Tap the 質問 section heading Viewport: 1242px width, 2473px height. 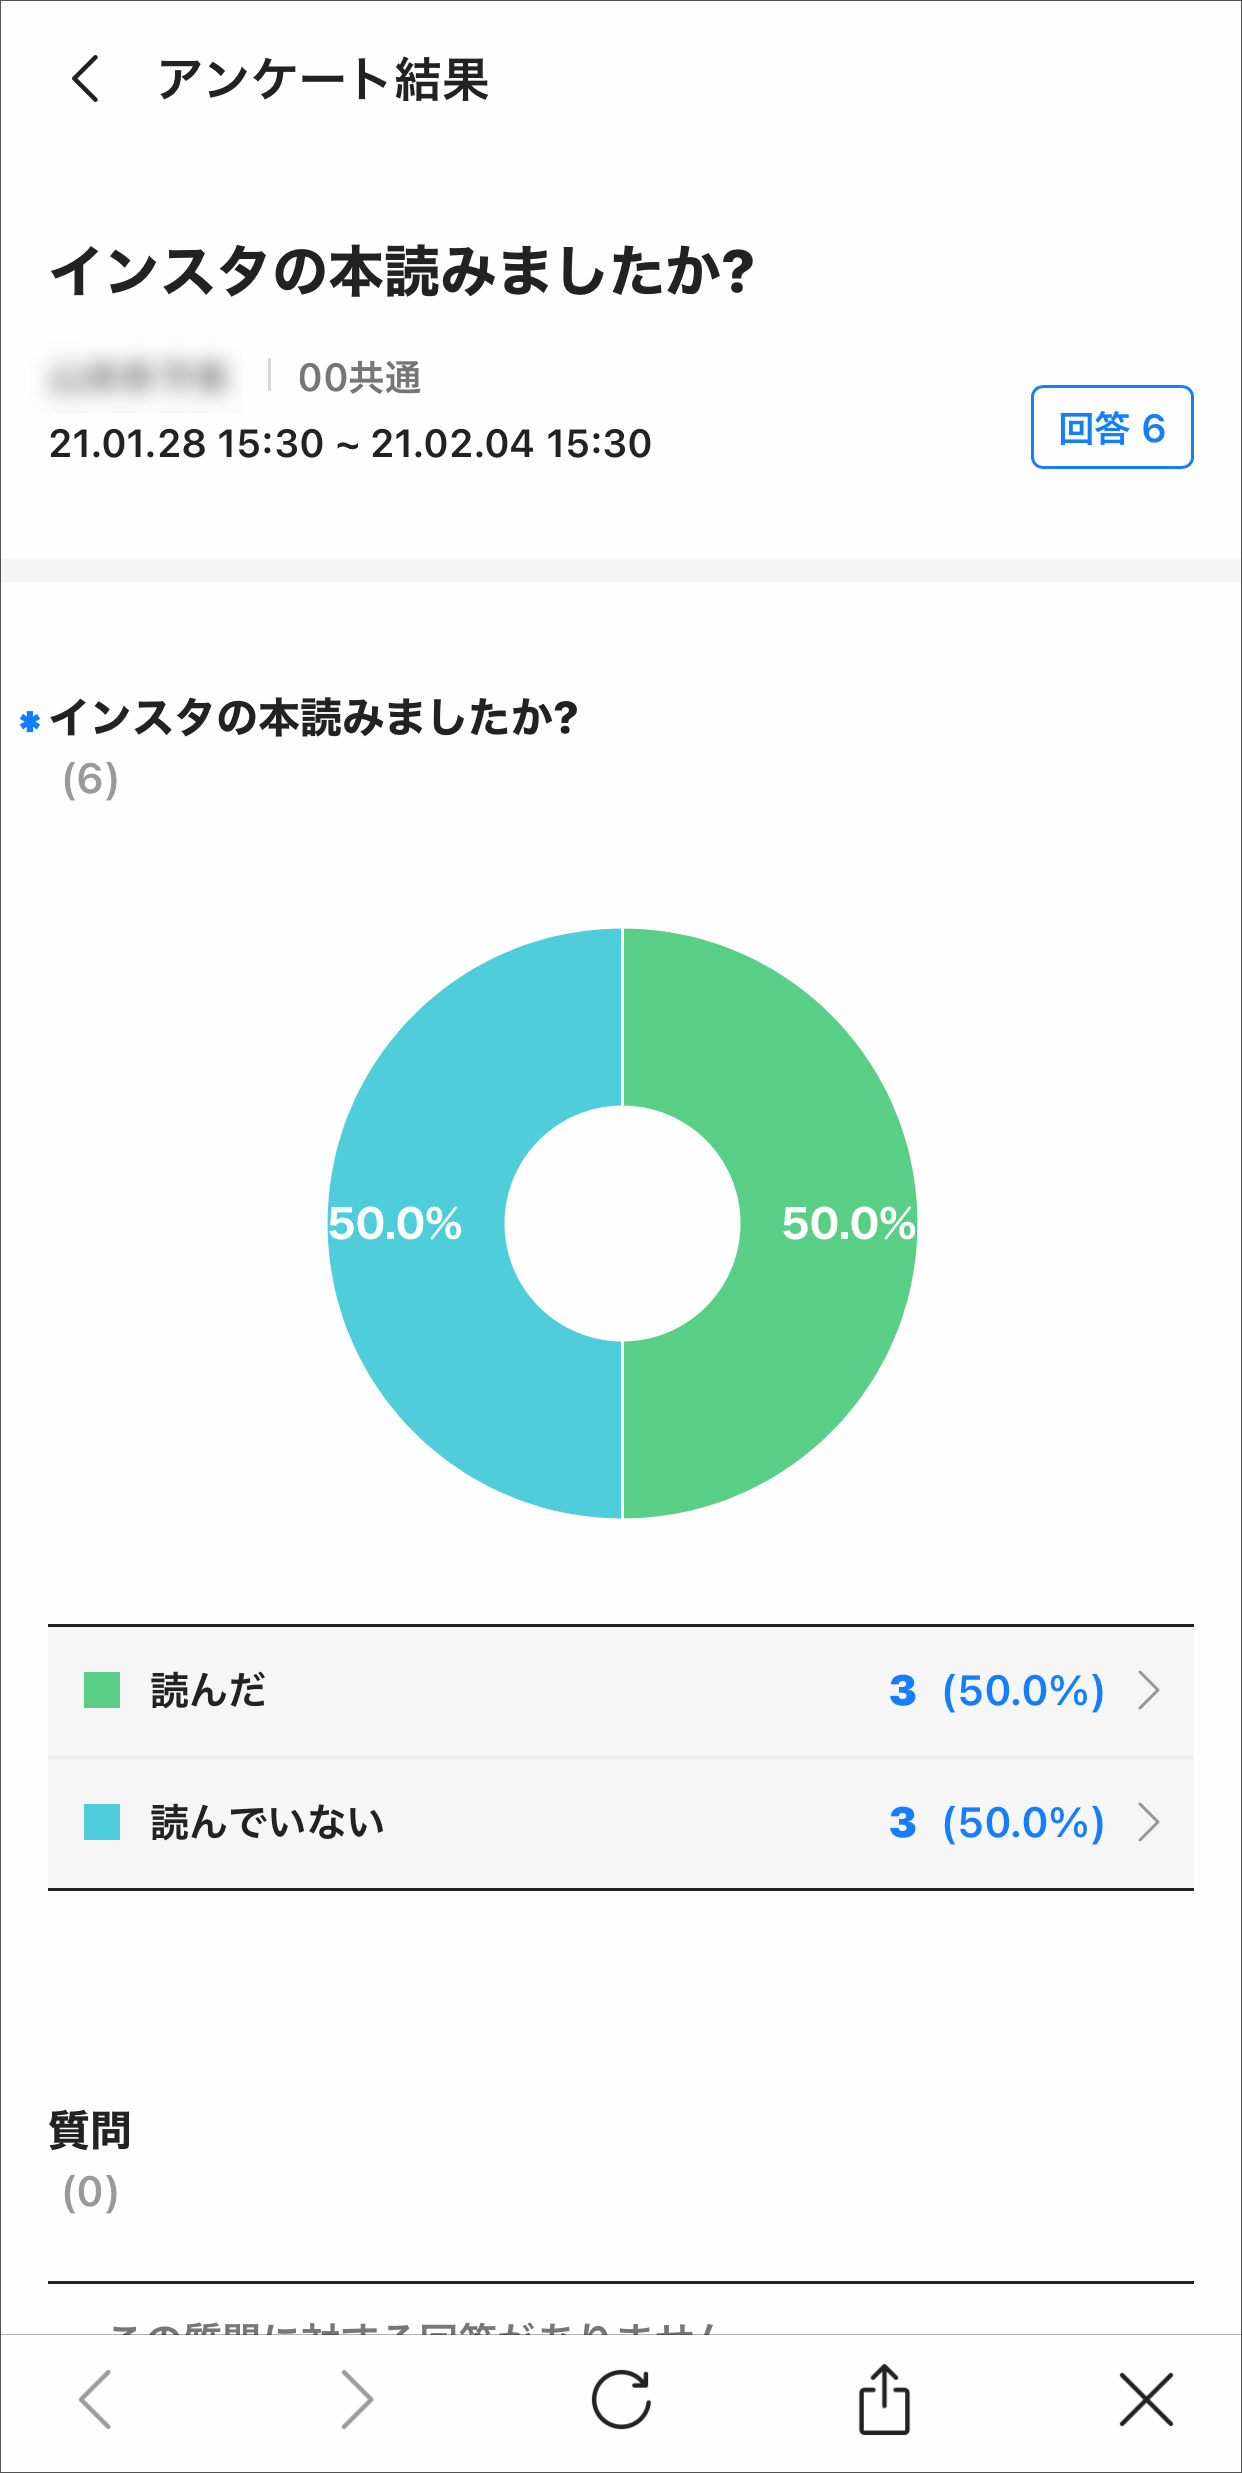click(x=90, y=2131)
